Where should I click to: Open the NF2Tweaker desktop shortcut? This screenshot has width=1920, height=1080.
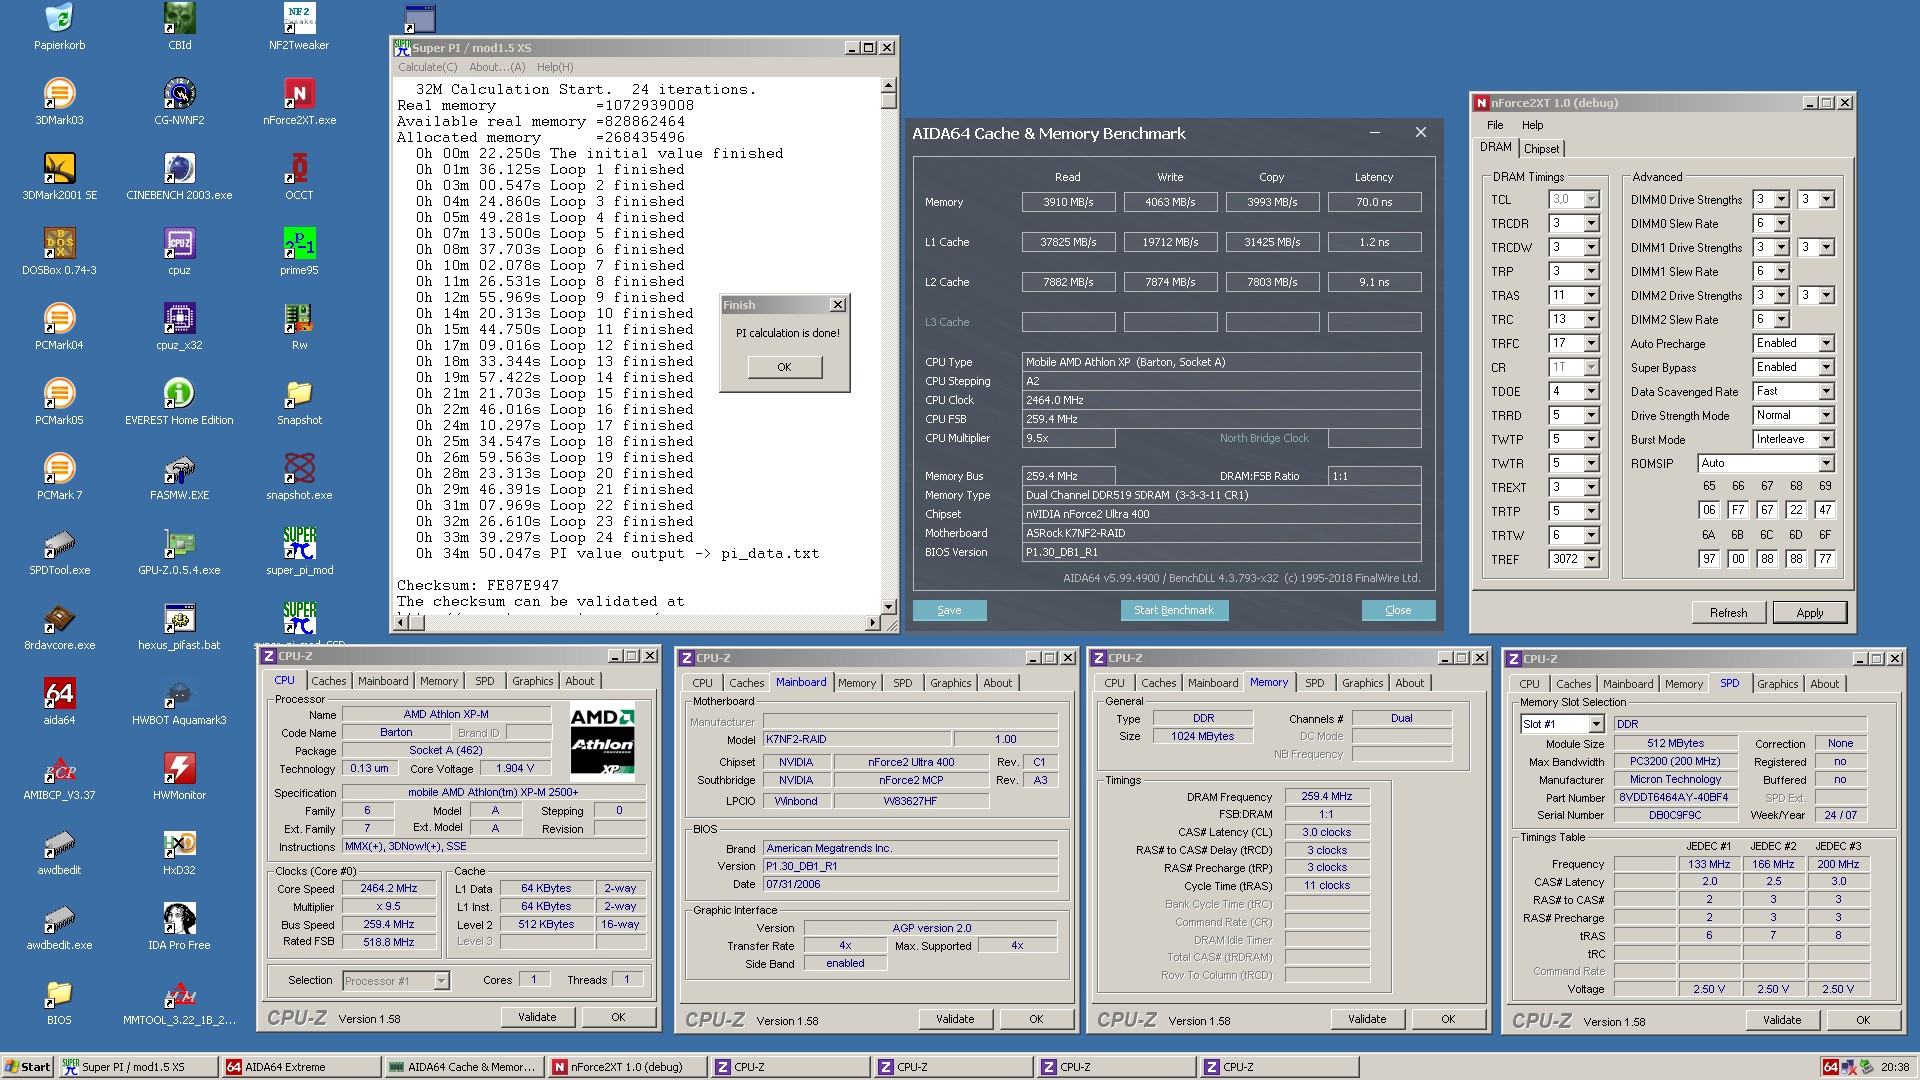click(299, 20)
